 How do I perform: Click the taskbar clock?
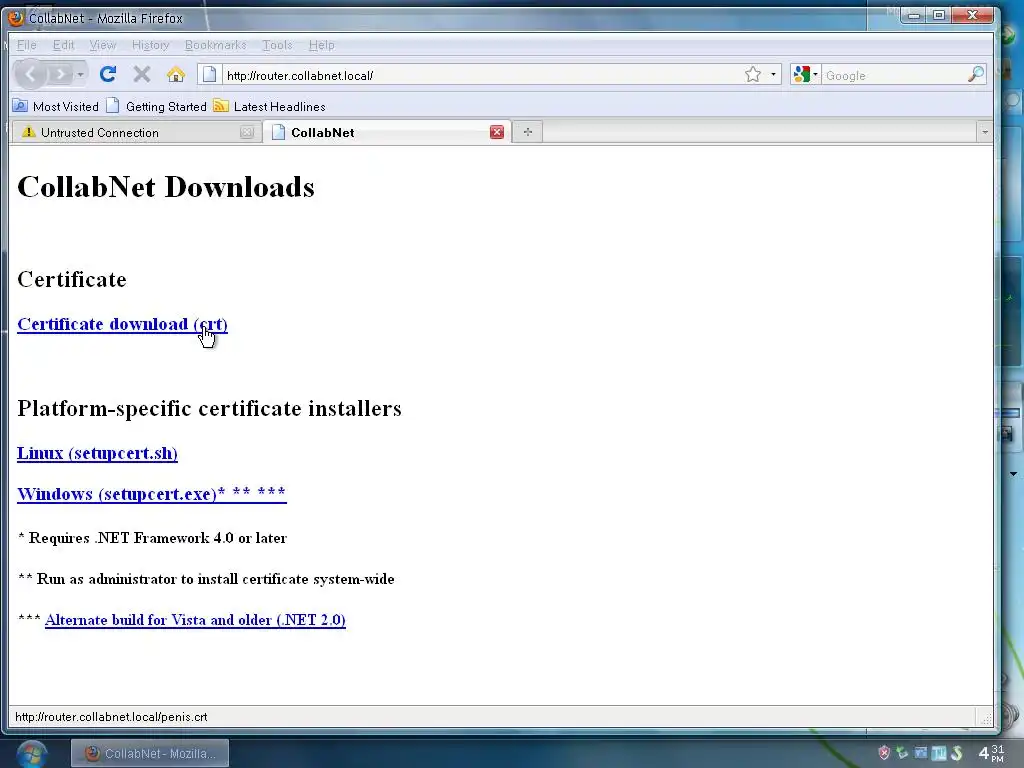991,753
